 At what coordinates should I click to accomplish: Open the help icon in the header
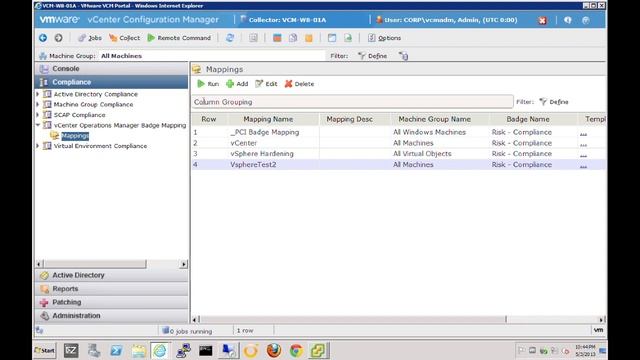[x=586, y=20]
